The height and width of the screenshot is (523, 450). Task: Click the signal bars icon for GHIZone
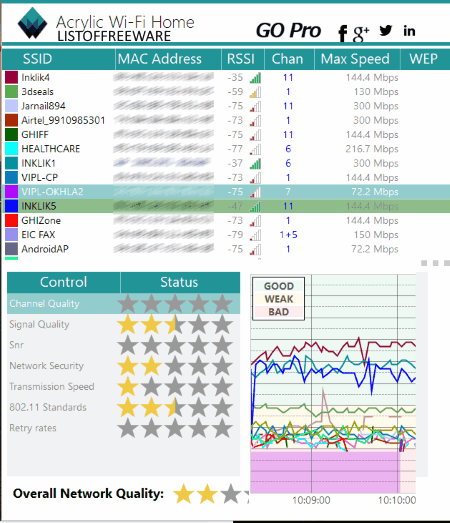point(256,221)
